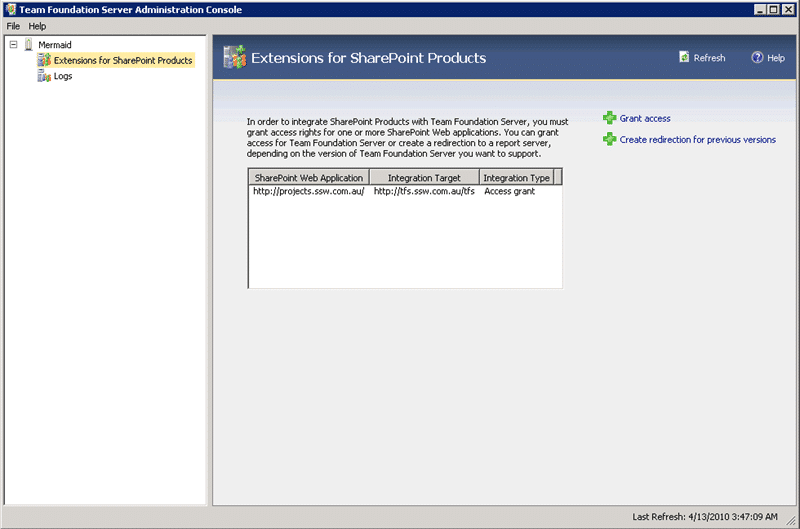Click the plus icon beside Create redirection
Image resolution: width=800 pixels, height=529 pixels.
click(x=609, y=139)
